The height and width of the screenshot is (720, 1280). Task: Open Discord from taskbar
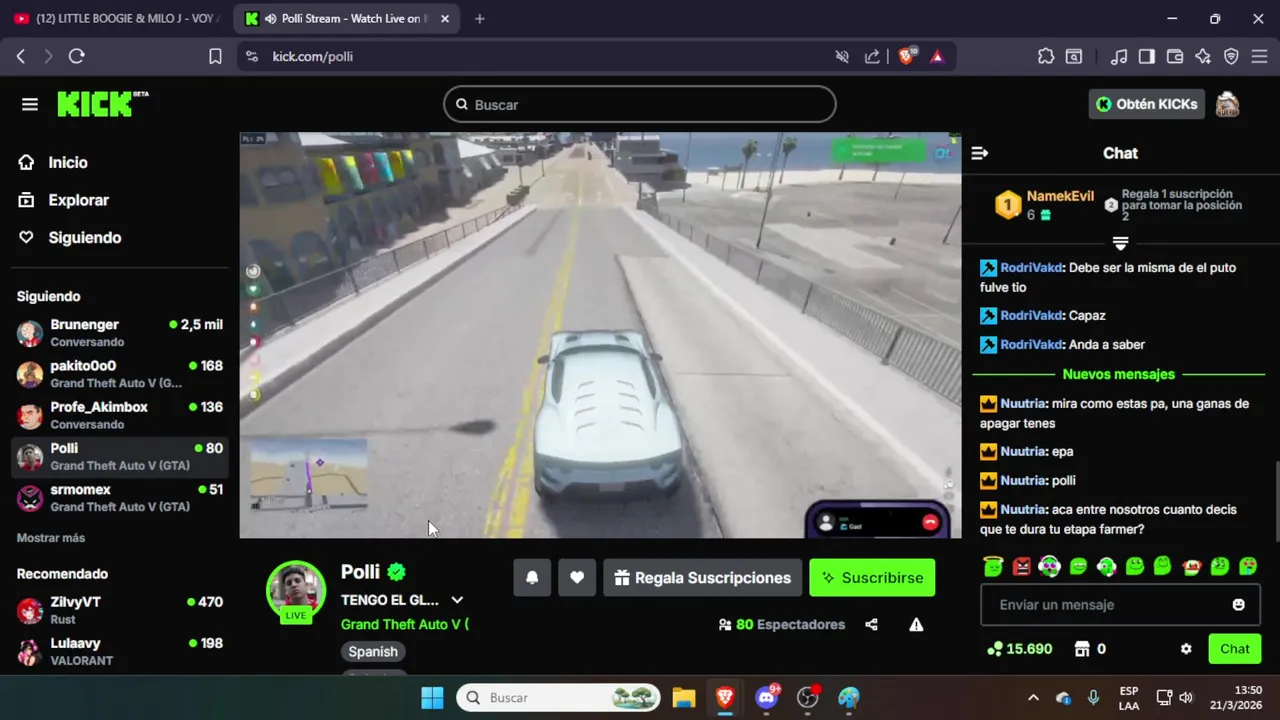[x=767, y=698]
